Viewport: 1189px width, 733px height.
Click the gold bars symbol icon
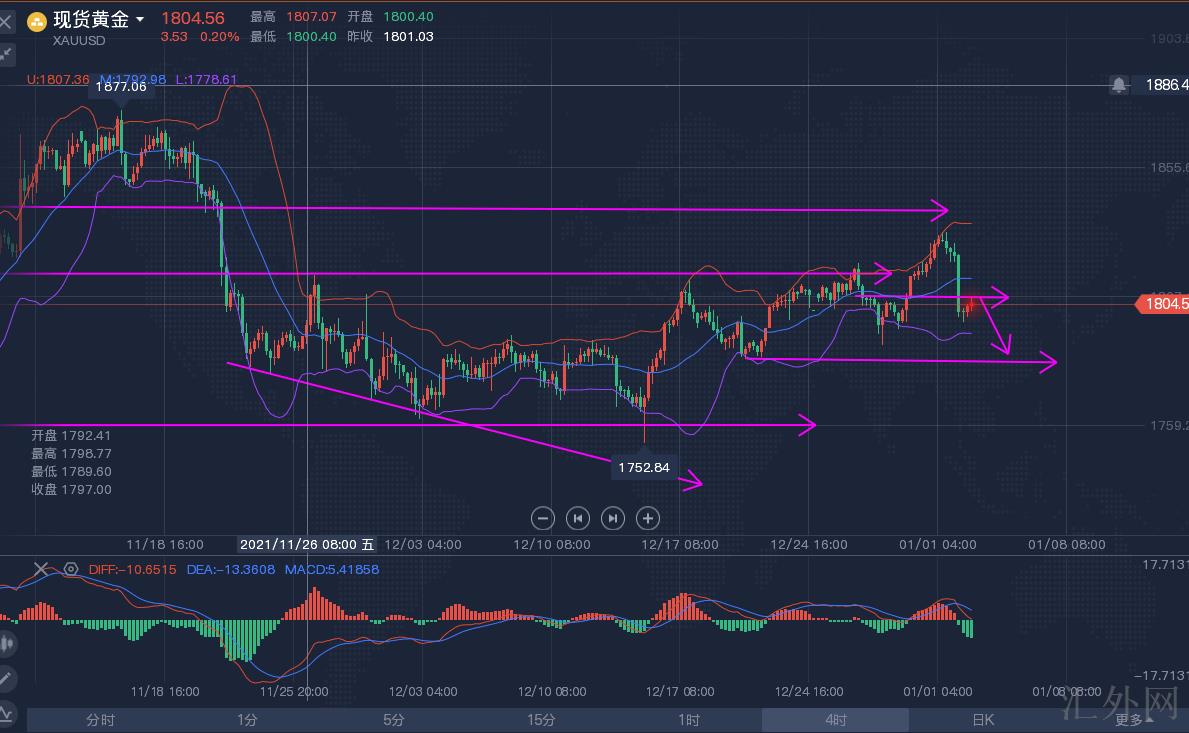[x=36, y=20]
